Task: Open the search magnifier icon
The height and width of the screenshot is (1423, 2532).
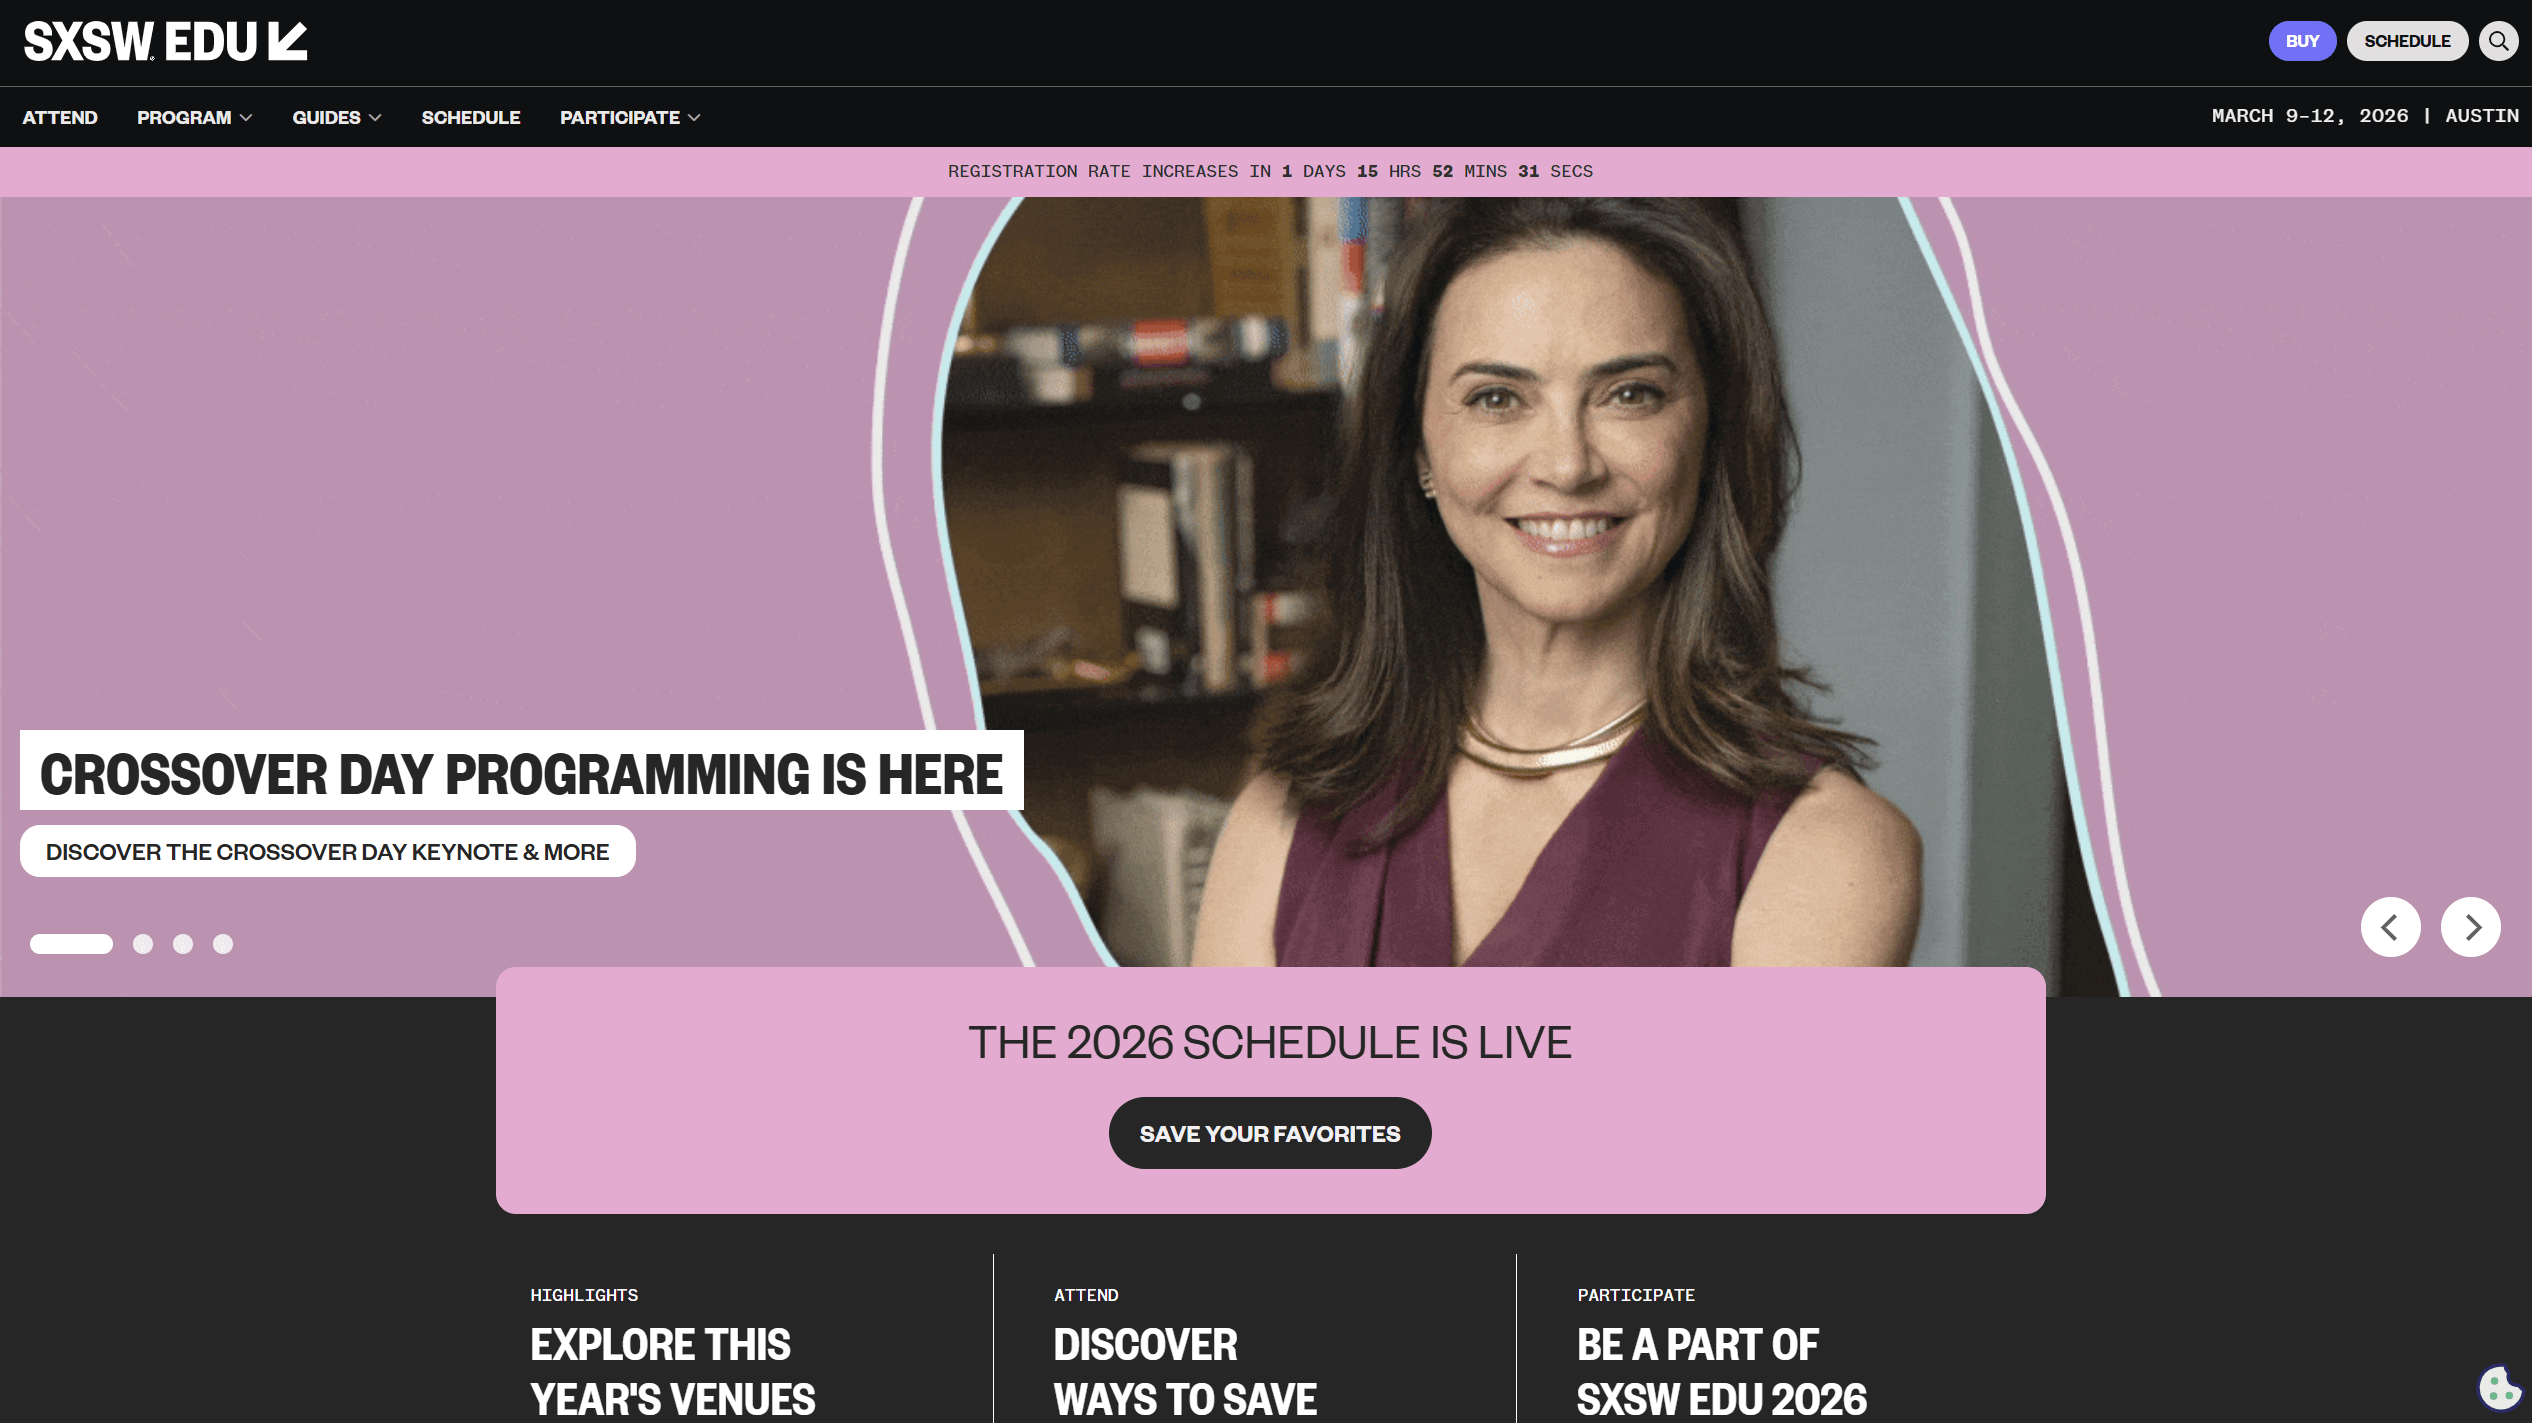Action: coord(2498,41)
